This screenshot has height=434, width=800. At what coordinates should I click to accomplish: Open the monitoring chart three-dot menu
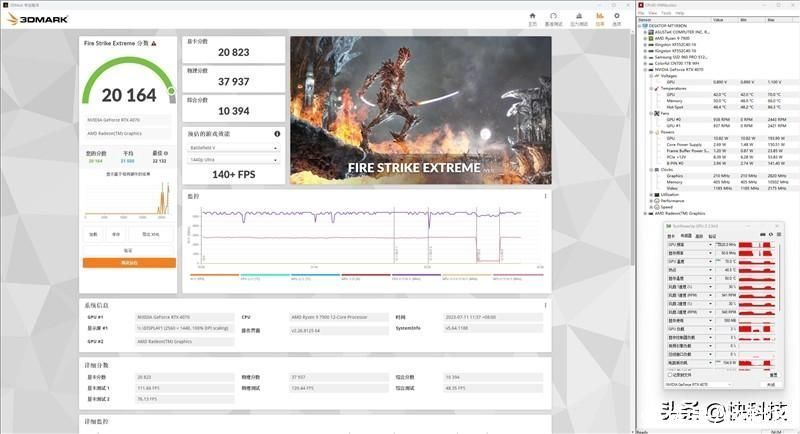pyautogui.click(x=545, y=196)
